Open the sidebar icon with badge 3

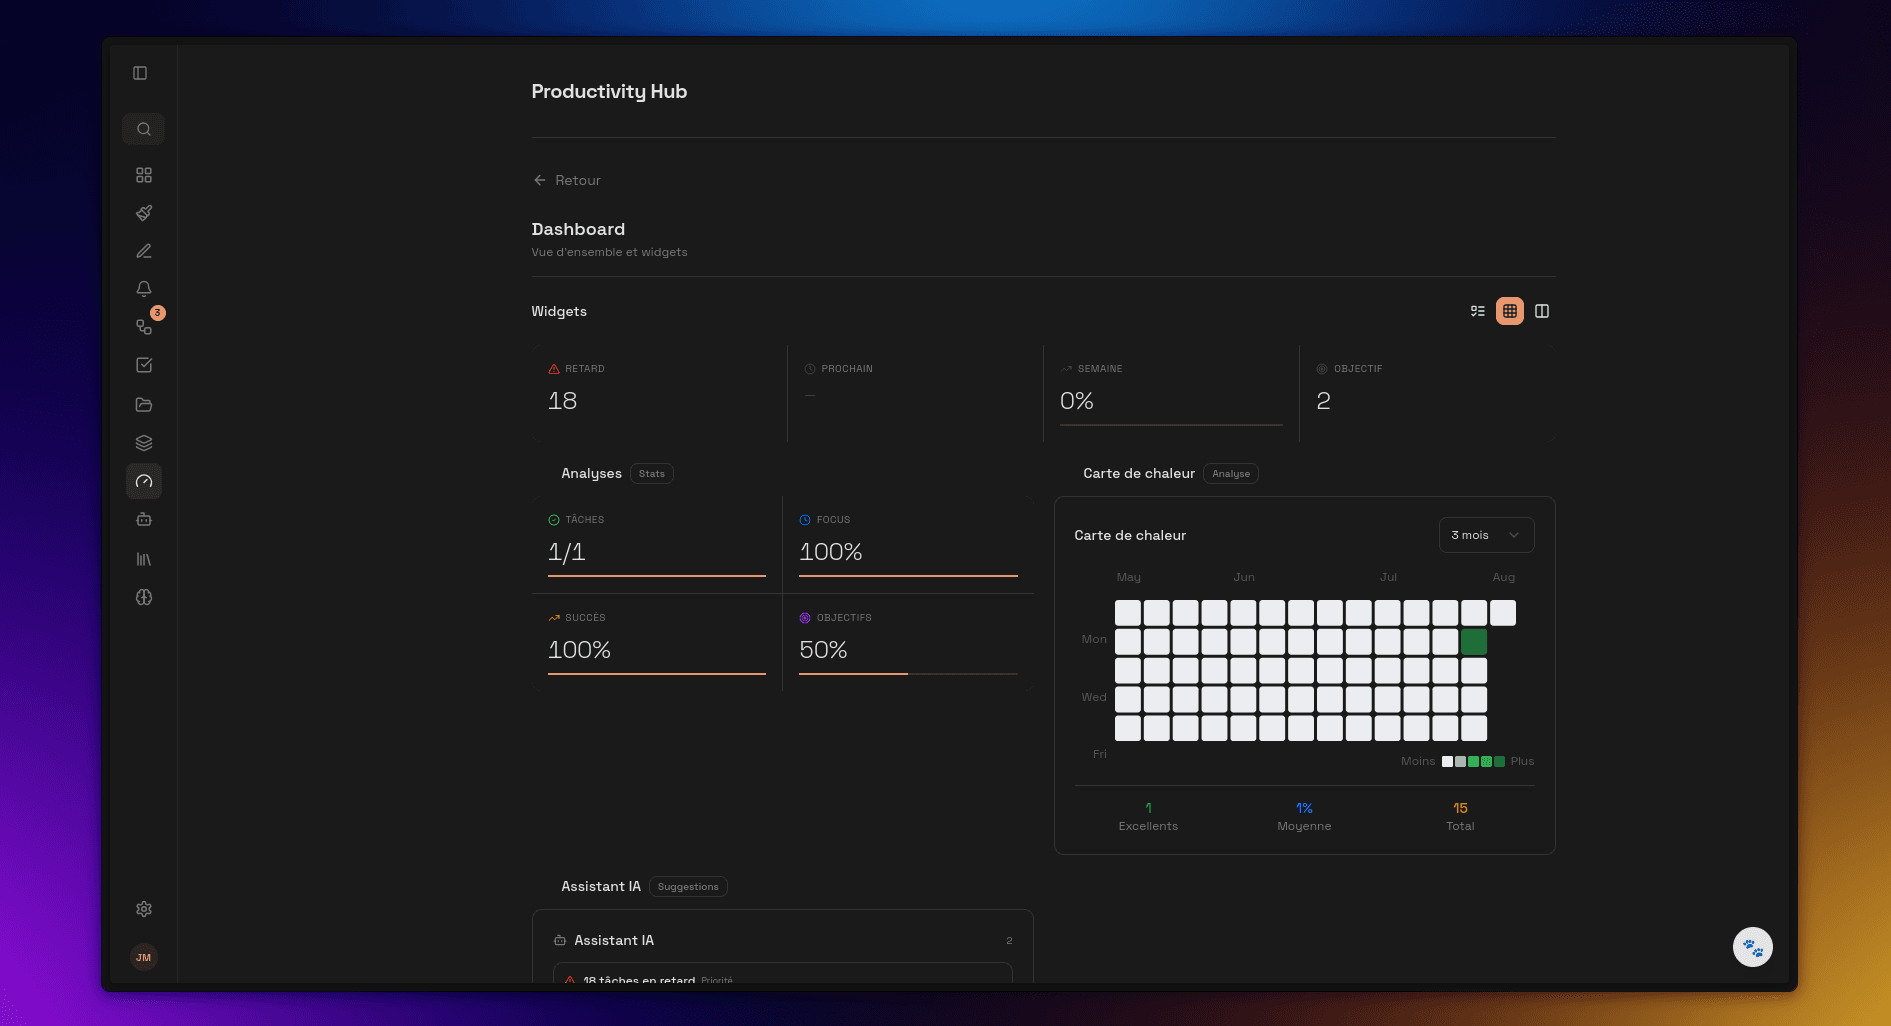coord(144,327)
